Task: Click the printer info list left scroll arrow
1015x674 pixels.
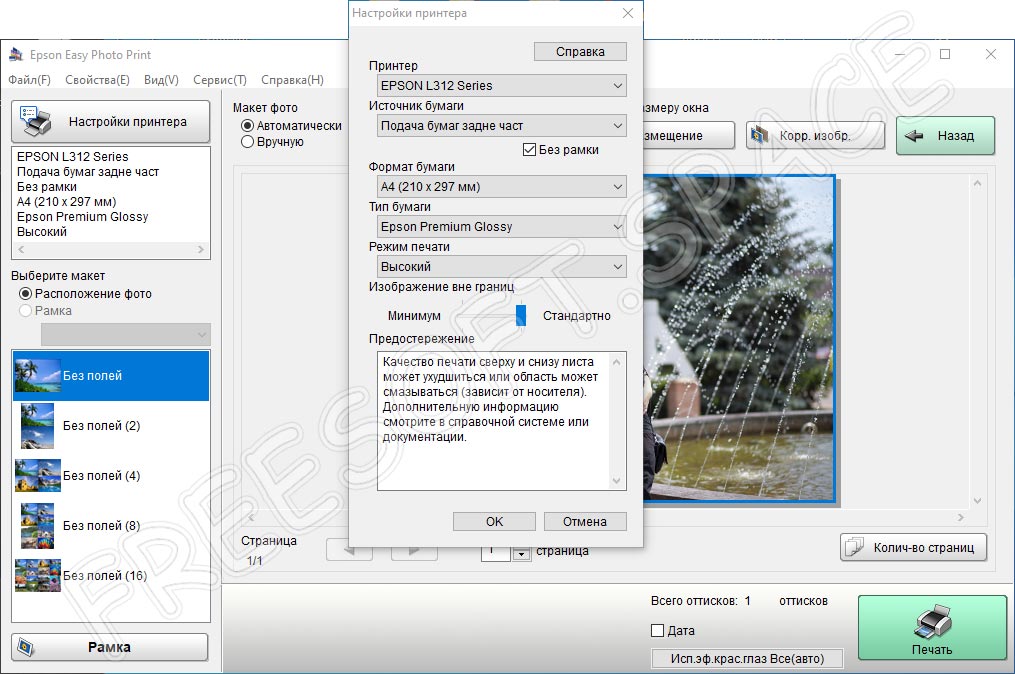Action: [x=21, y=249]
